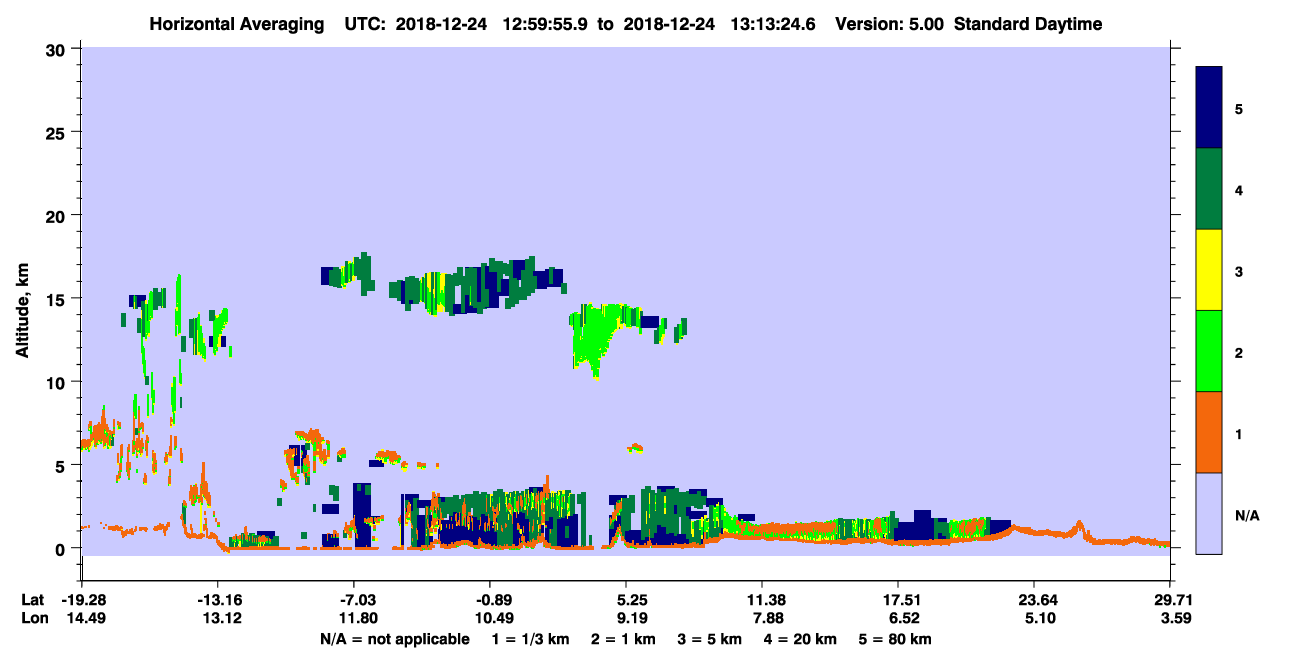Select the yellow level 3 legend swatch
1300x667 pixels.
pyautogui.click(x=1209, y=270)
